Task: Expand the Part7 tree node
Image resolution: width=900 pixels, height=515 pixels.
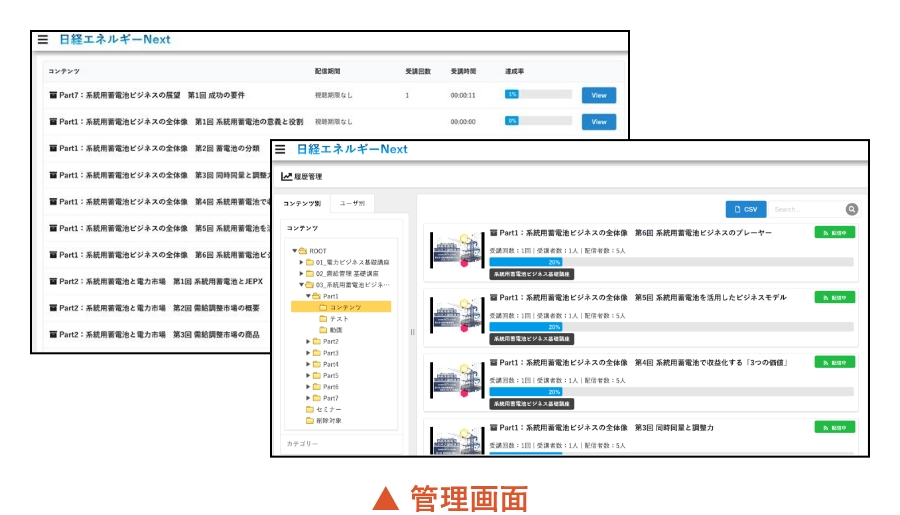Action: [x=308, y=398]
